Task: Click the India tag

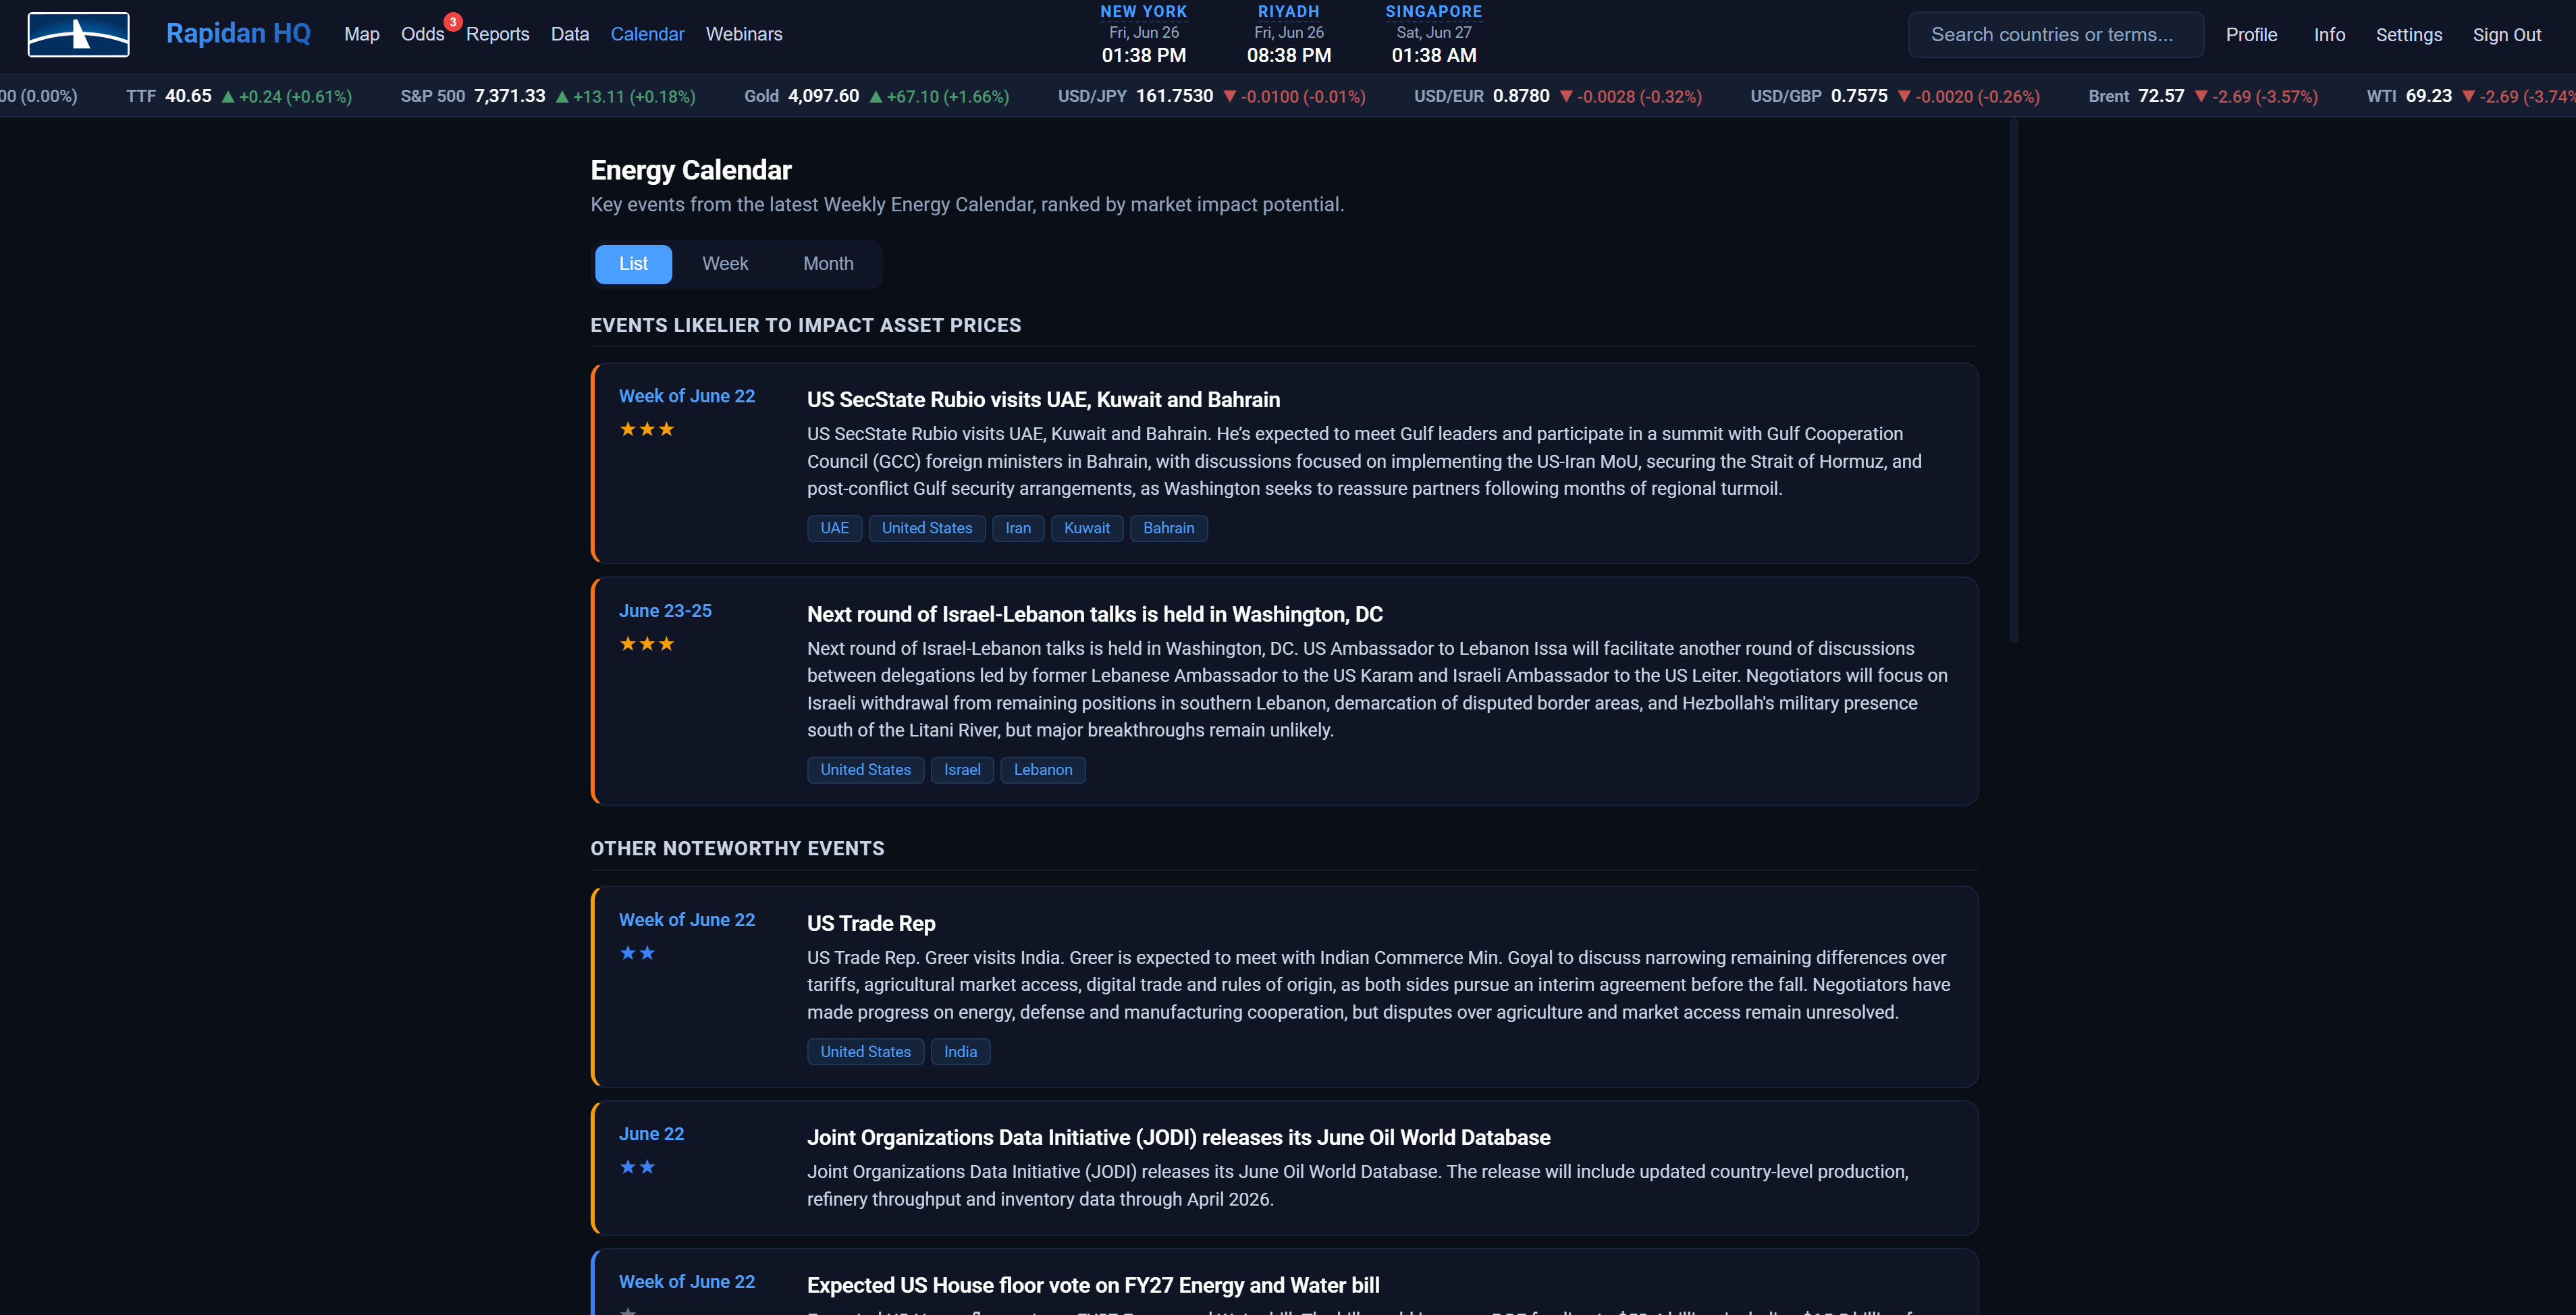Action: tap(960, 1052)
